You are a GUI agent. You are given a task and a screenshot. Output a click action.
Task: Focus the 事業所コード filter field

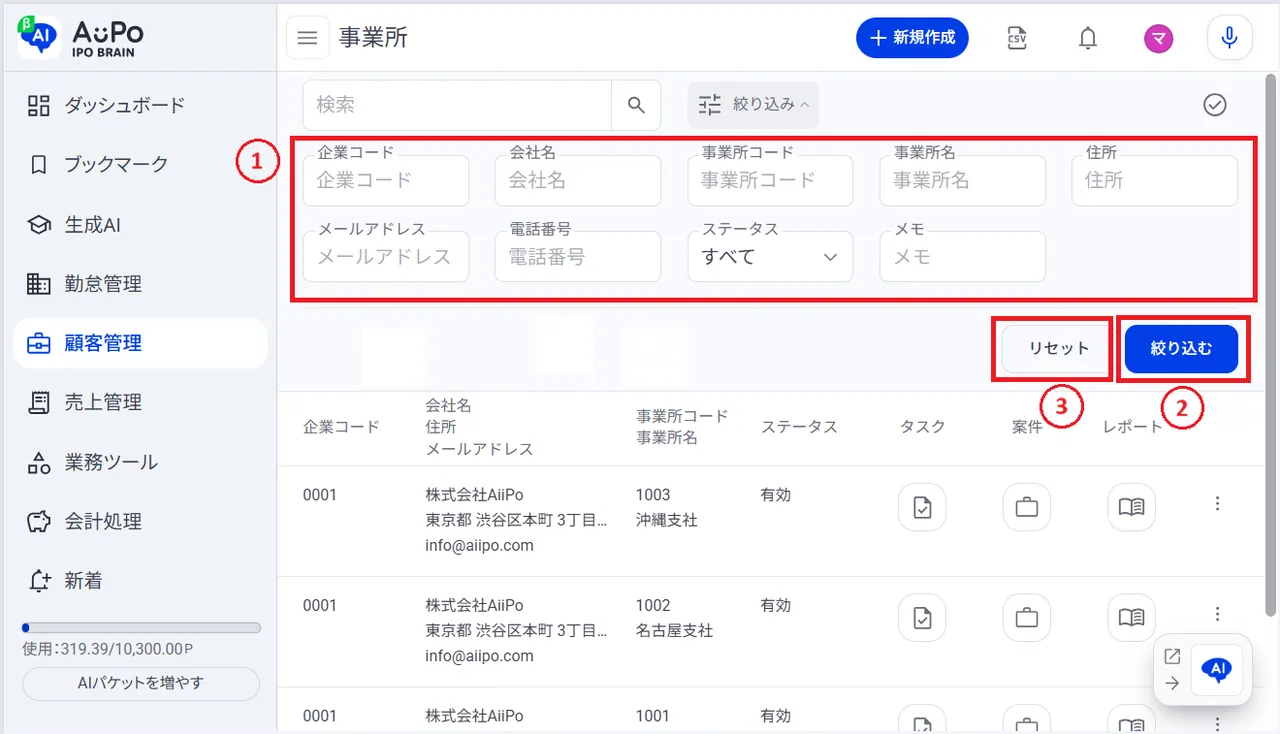770,181
